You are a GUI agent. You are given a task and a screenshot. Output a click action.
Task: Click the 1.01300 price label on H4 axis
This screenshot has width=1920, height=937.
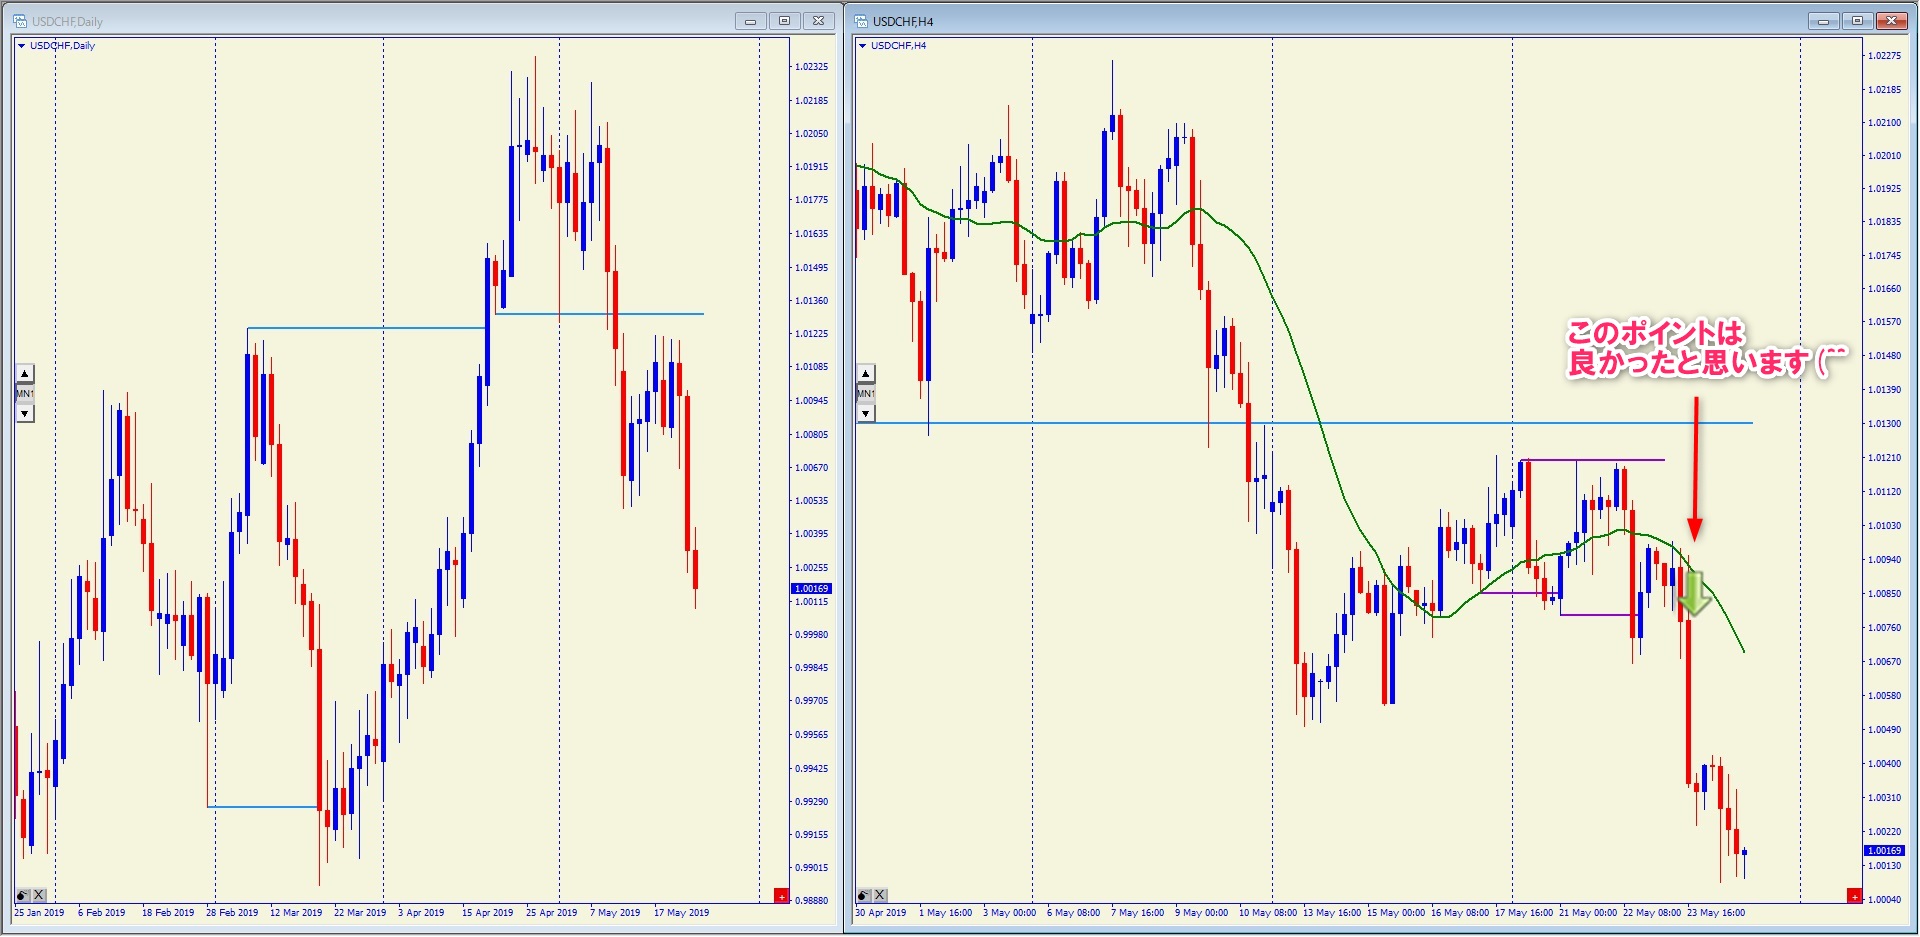click(1884, 424)
